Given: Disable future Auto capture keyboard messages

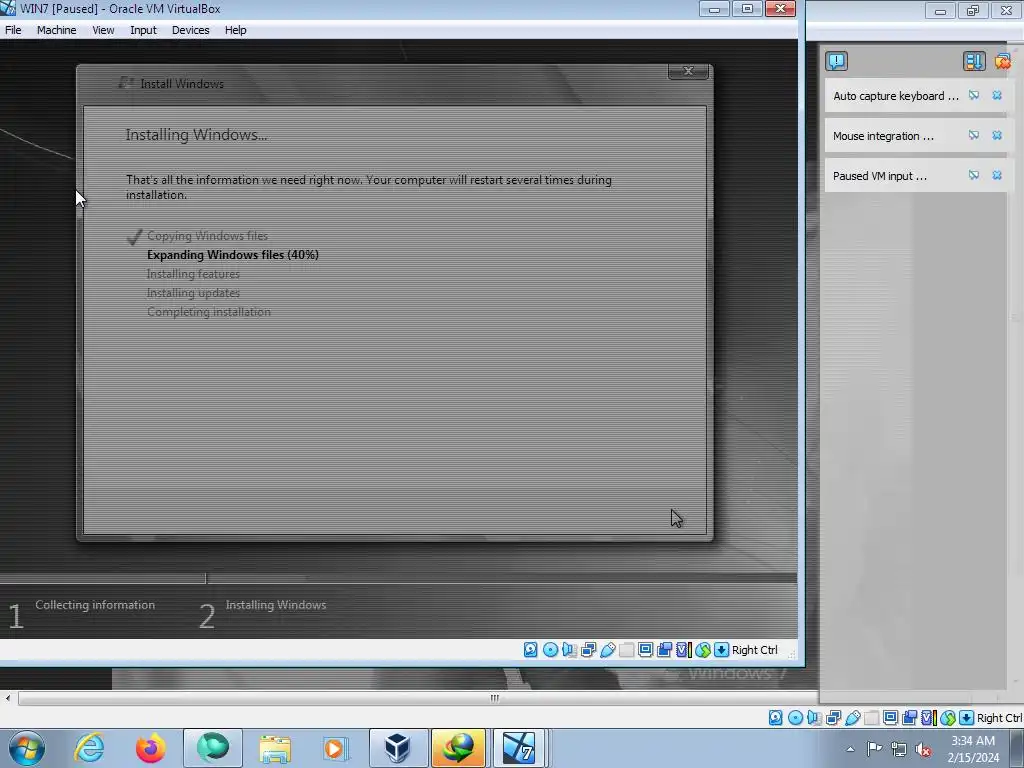Looking at the screenshot, I should [x=974, y=95].
